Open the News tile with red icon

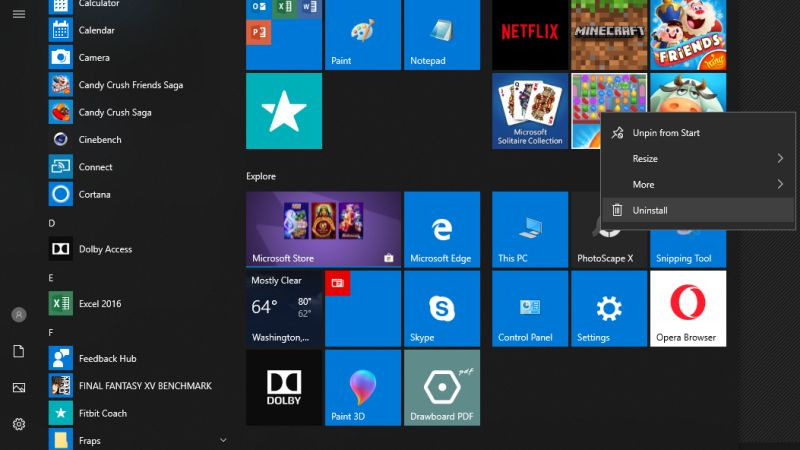(363, 309)
